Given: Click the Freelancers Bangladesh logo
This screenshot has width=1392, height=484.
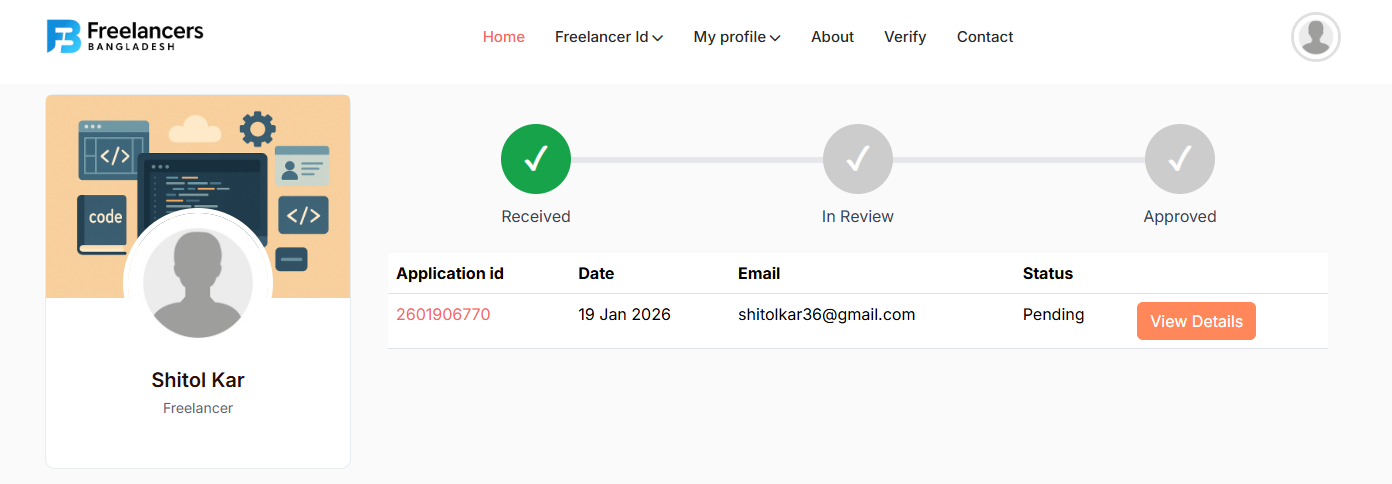Looking at the screenshot, I should point(125,36).
